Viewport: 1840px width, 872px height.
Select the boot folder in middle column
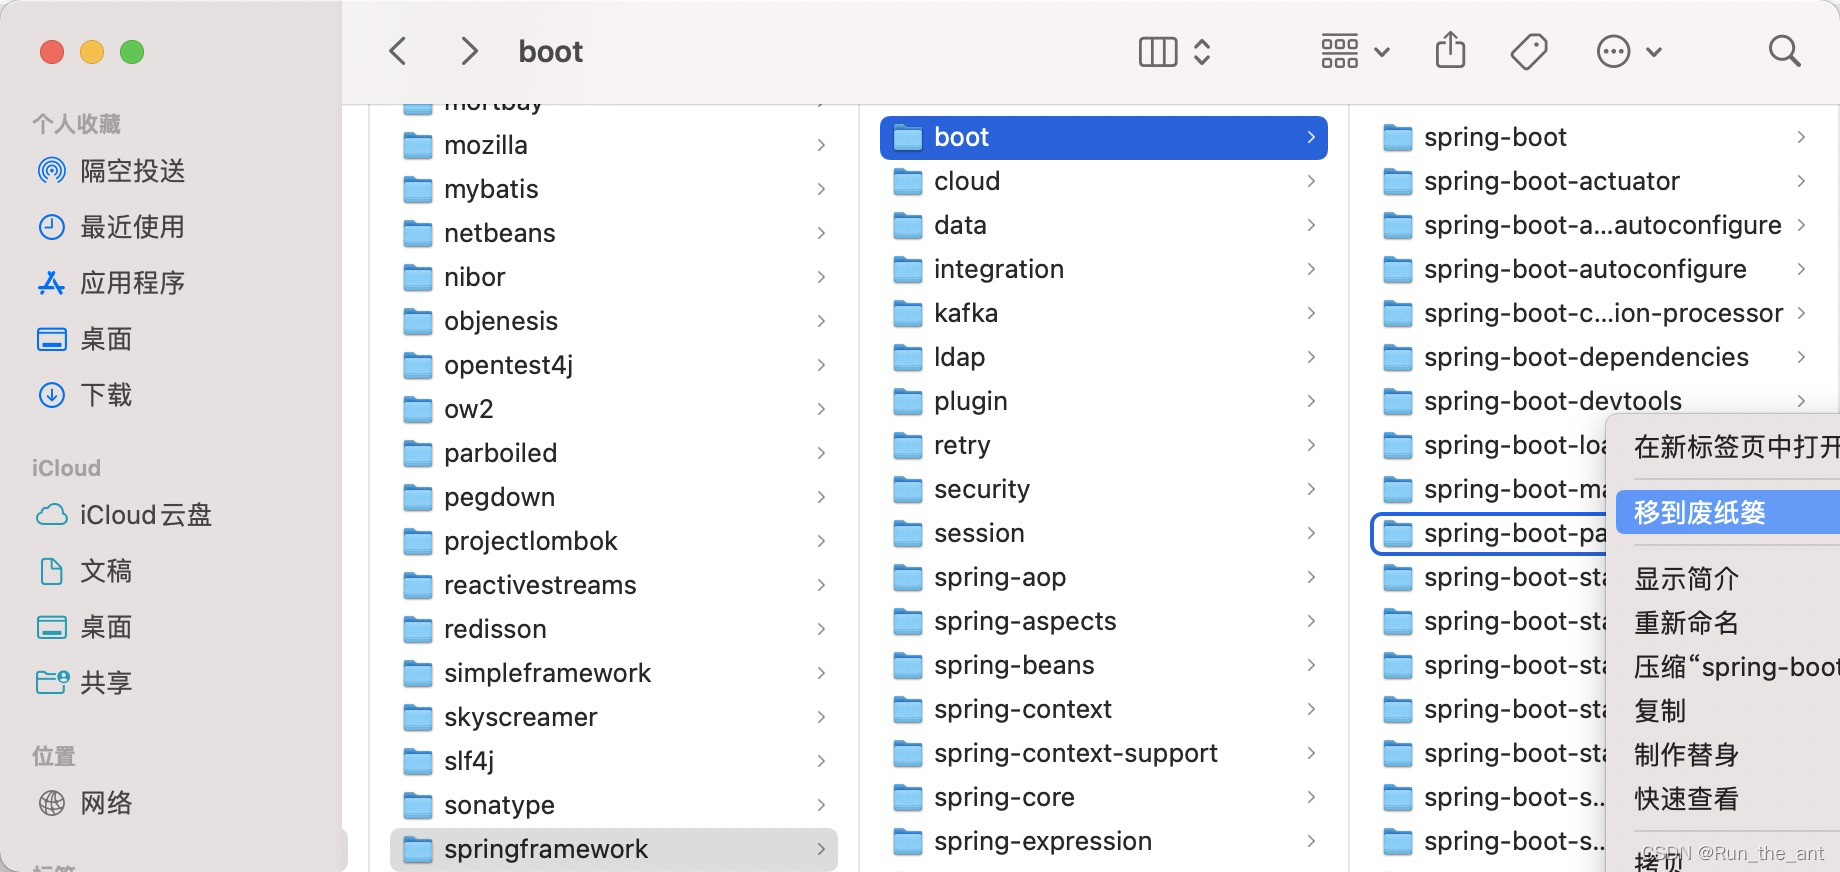[1103, 137]
